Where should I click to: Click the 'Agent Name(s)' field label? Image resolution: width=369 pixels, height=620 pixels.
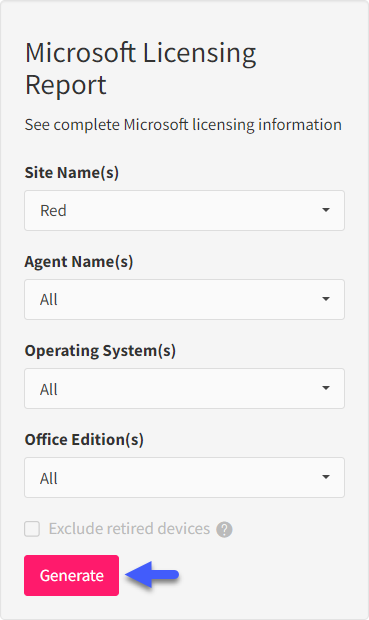(79, 262)
